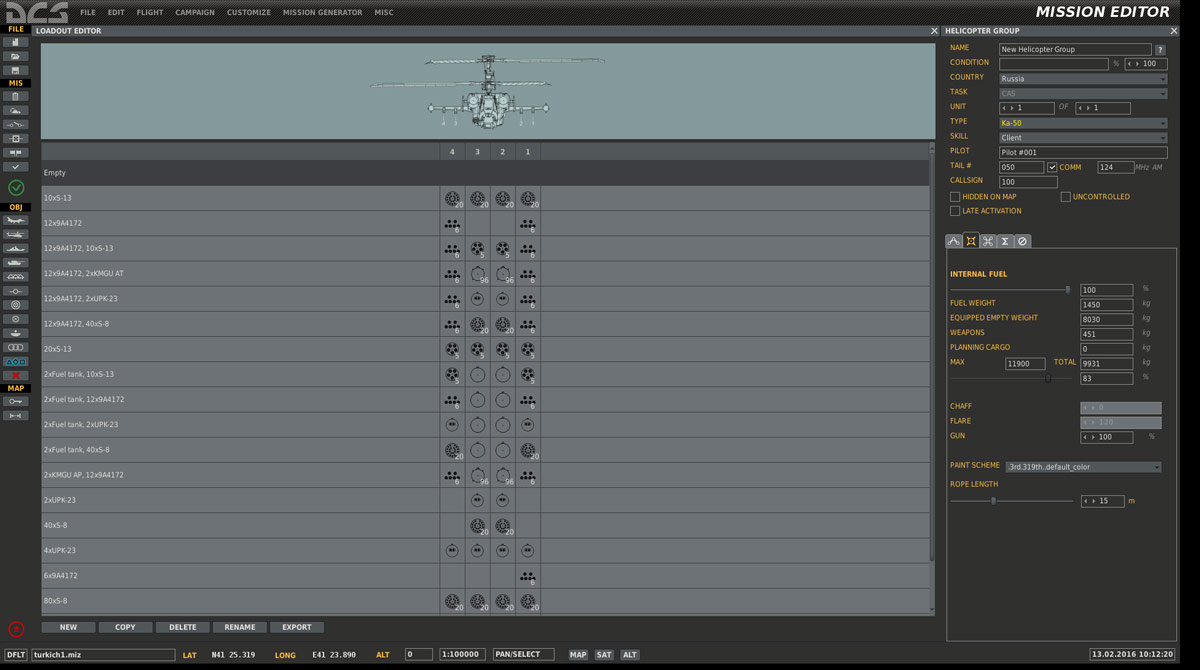Image resolution: width=1200 pixels, height=670 pixels.
Task: Open the Country dropdown showing Russia
Action: (x=1083, y=78)
